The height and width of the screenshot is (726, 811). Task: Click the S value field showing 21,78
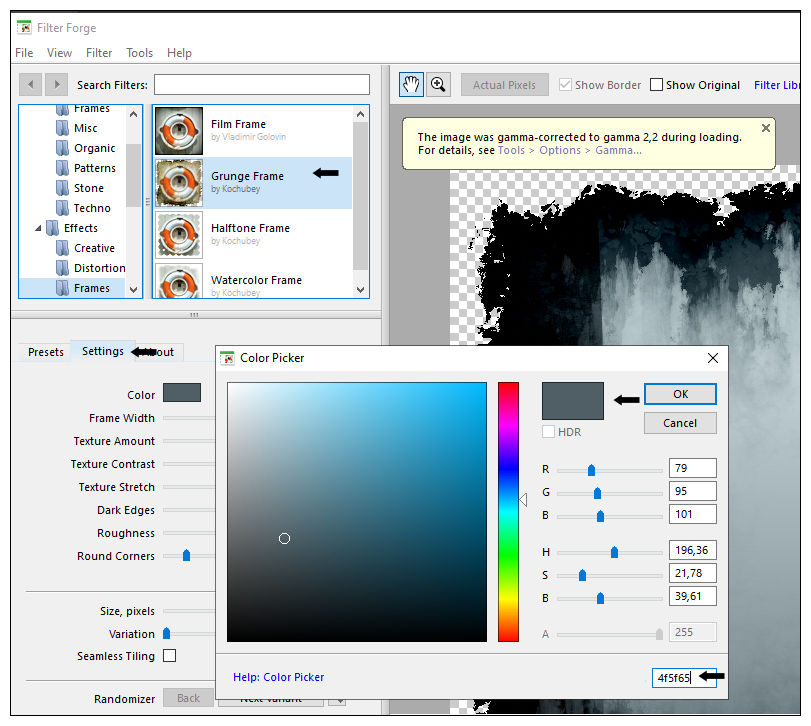click(x=693, y=573)
